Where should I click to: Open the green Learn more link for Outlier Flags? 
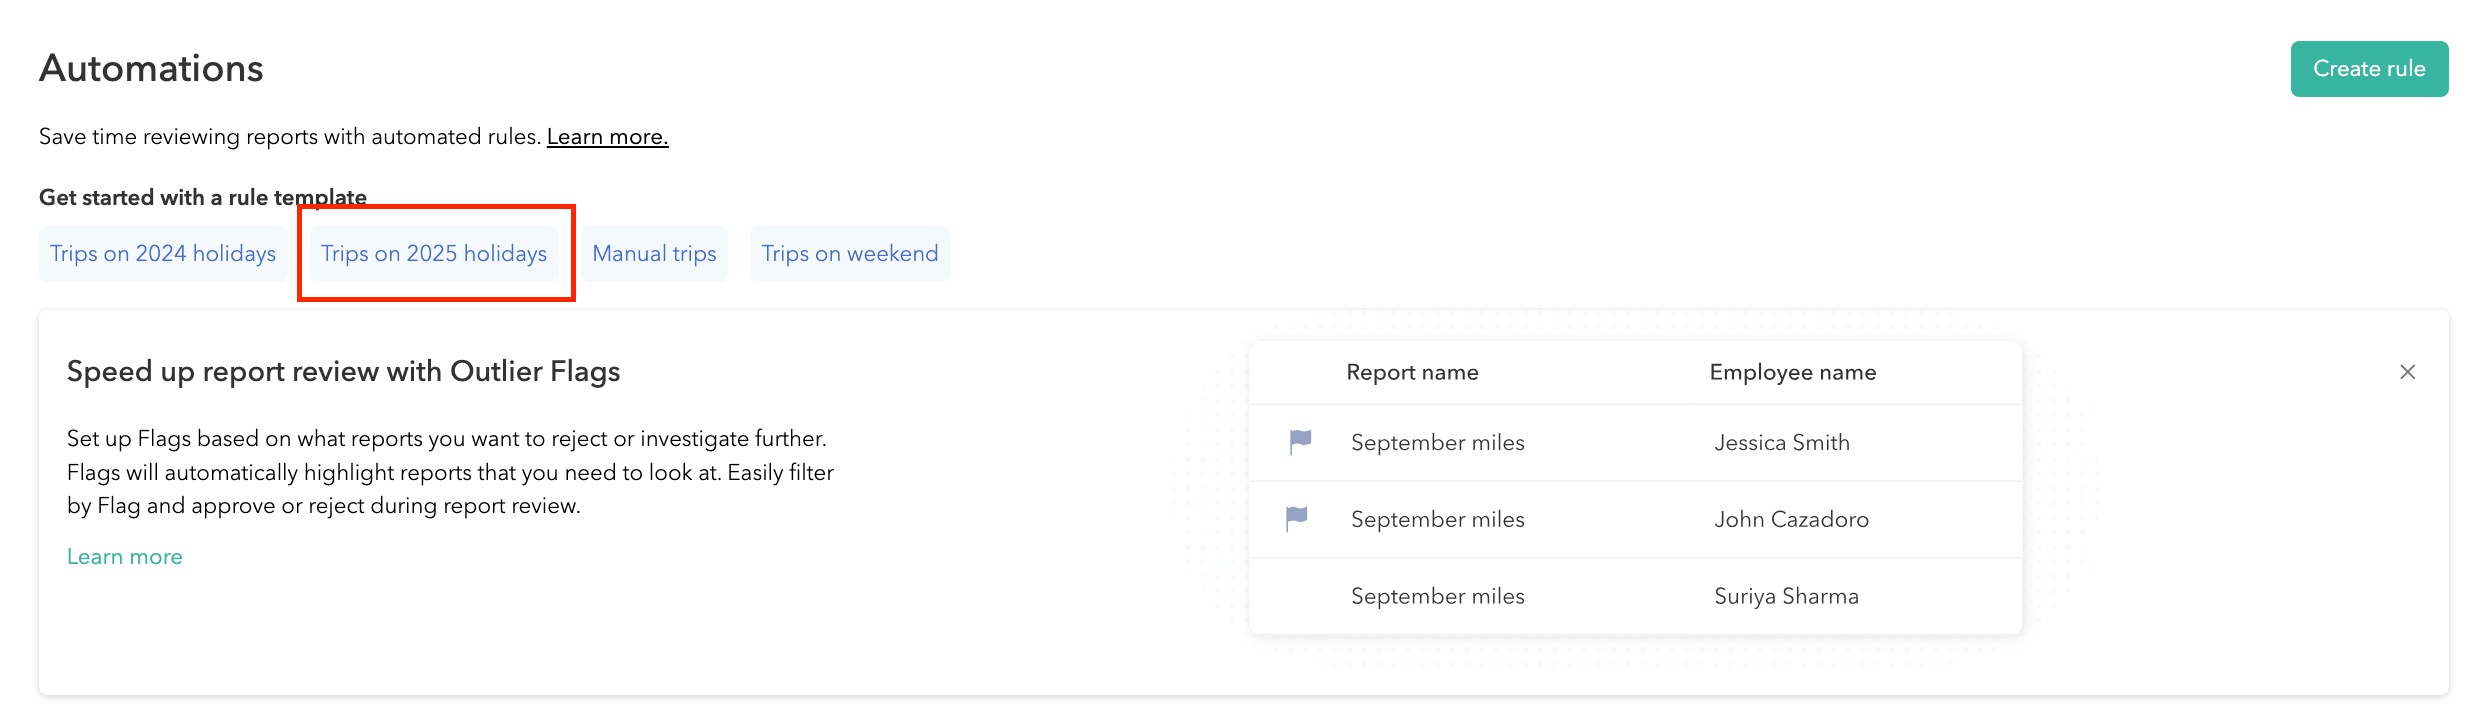pyautogui.click(x=125, y=557)
